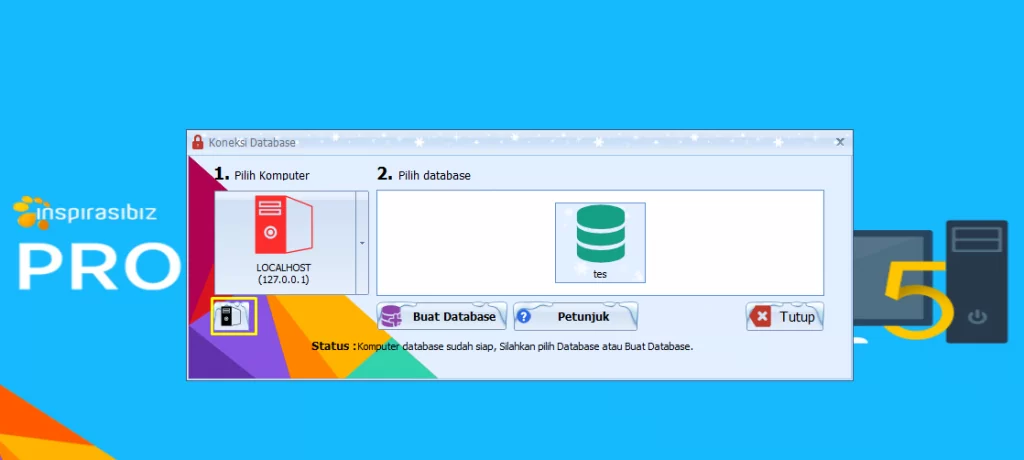1024x460 pixels.
Task: Click the purple database icon on Buat Database
Action: [393, 317]
